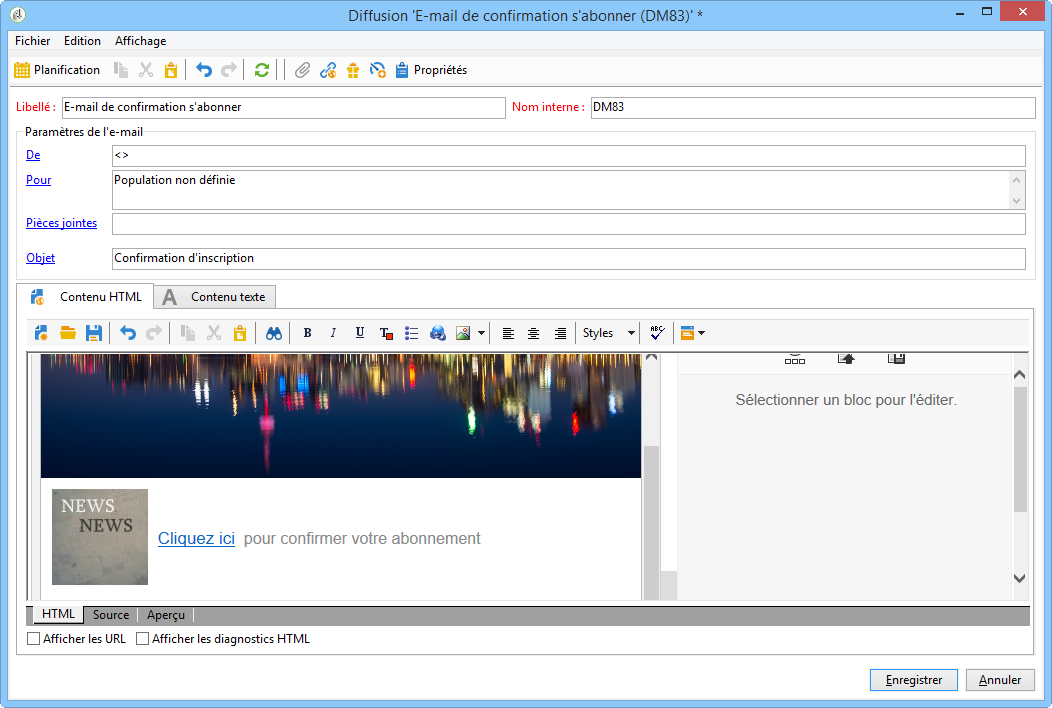Image resolution: width=1052 pixels, height=708 pixels.
Task: Click the orange personalization block icon
Action: point(687,333)
